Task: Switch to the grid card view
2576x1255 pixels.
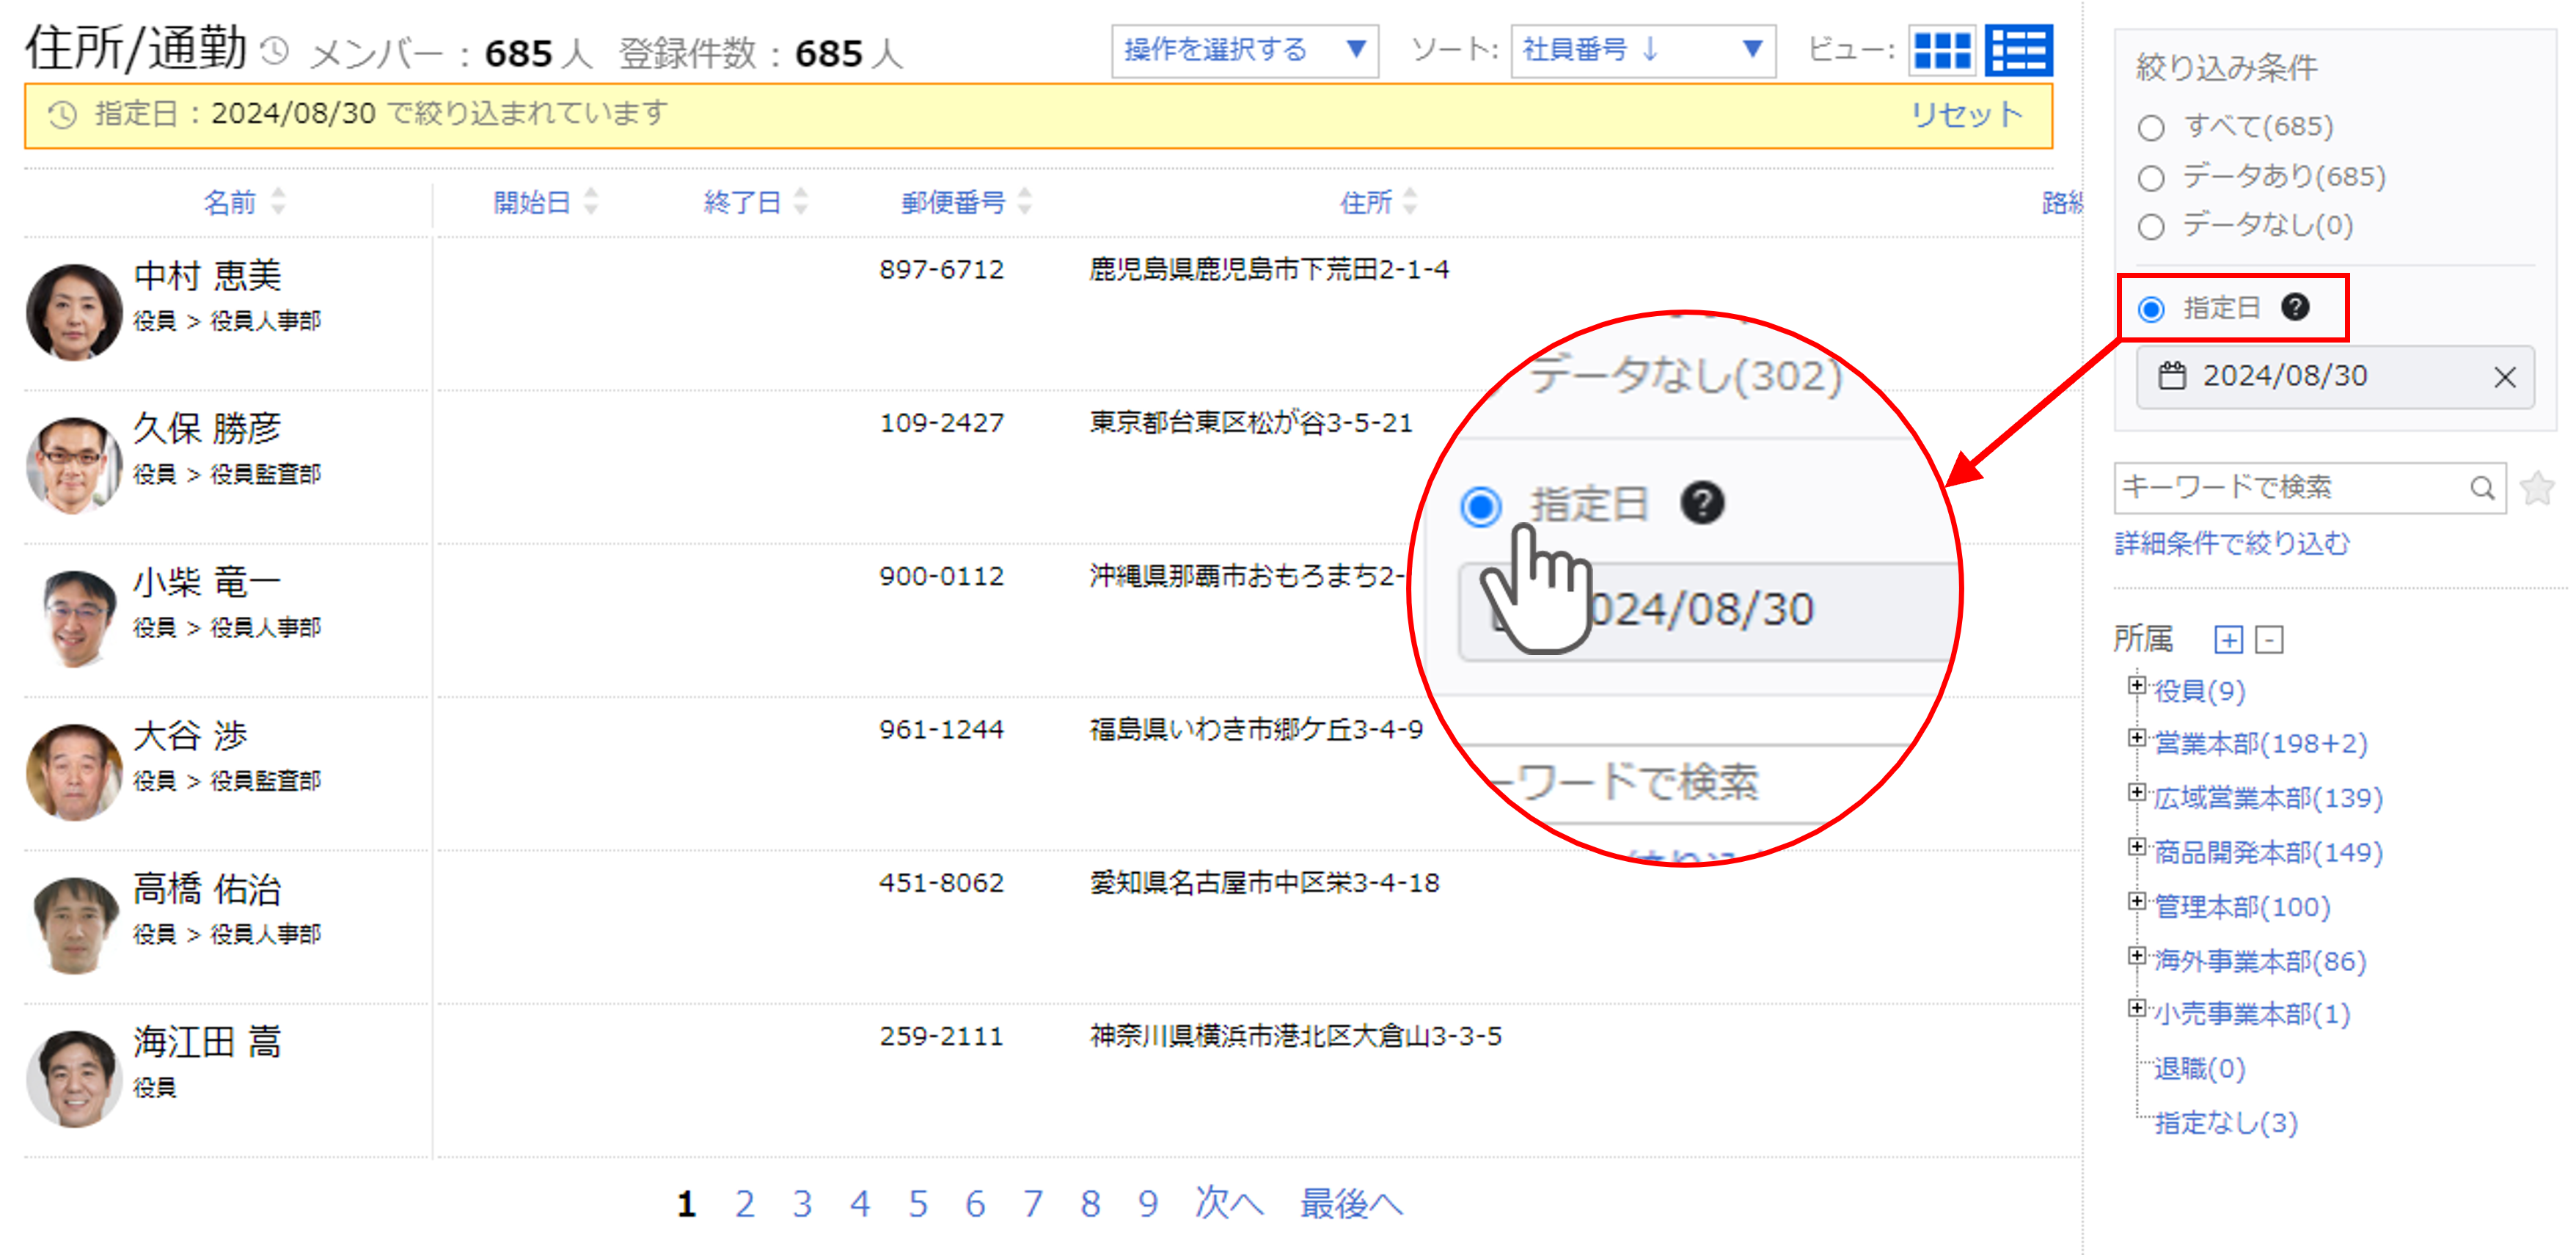Action: 1941,51
